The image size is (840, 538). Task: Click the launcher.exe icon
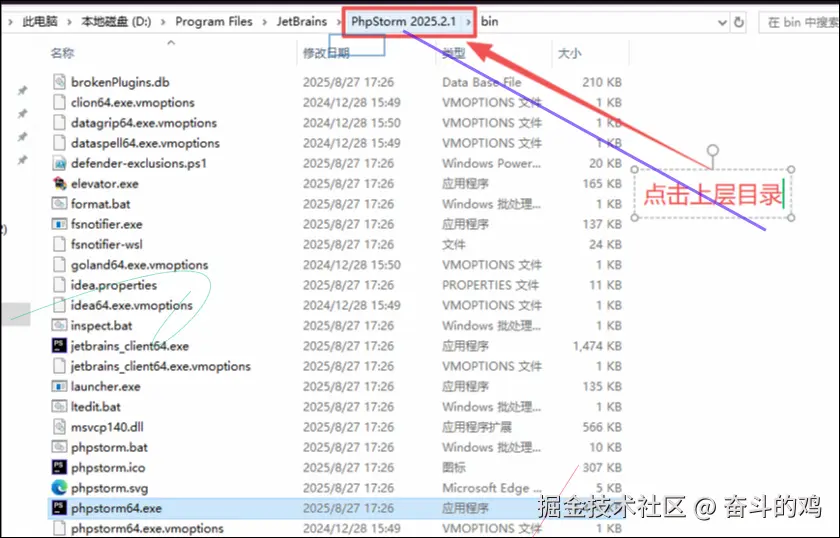tap(59, 386)
